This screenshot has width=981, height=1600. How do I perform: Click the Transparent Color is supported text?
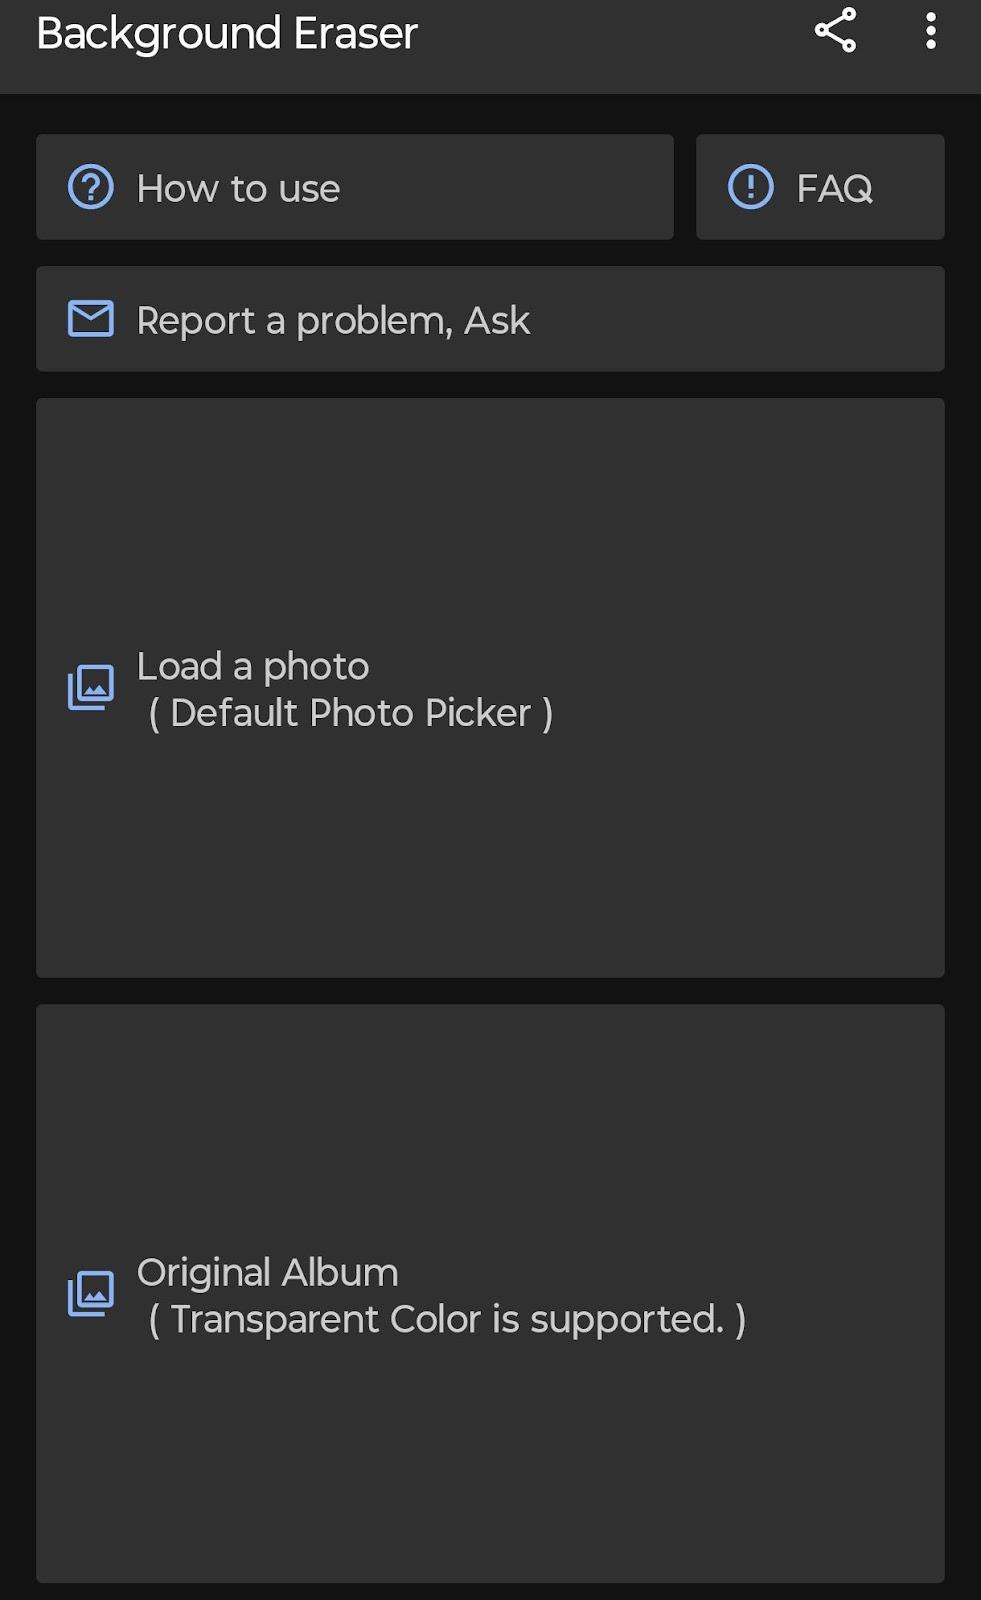[x=447, y=1320]
